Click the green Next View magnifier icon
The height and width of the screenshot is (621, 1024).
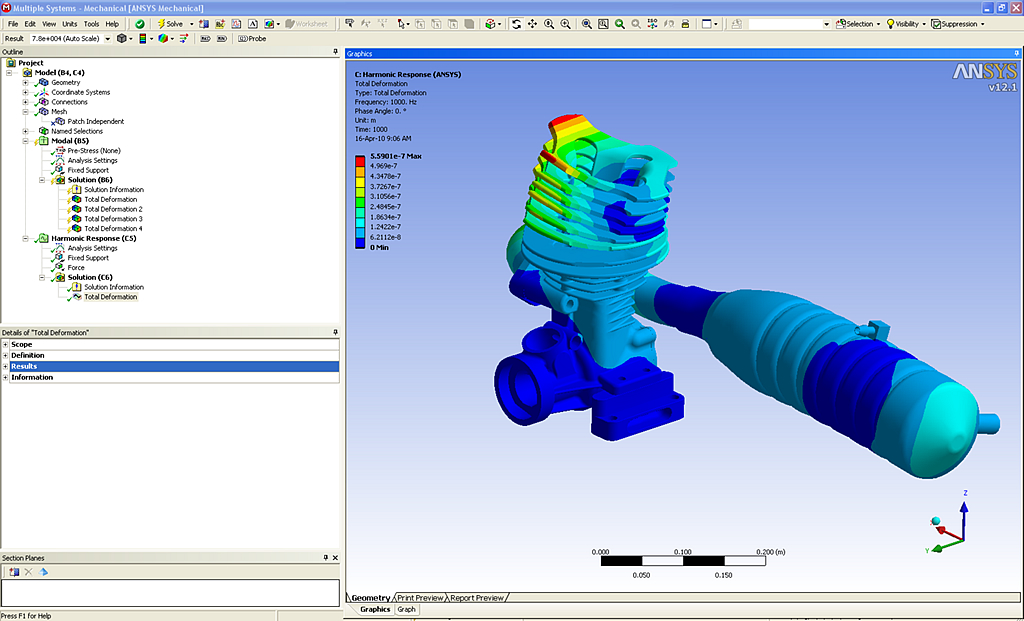click(619, 24)
